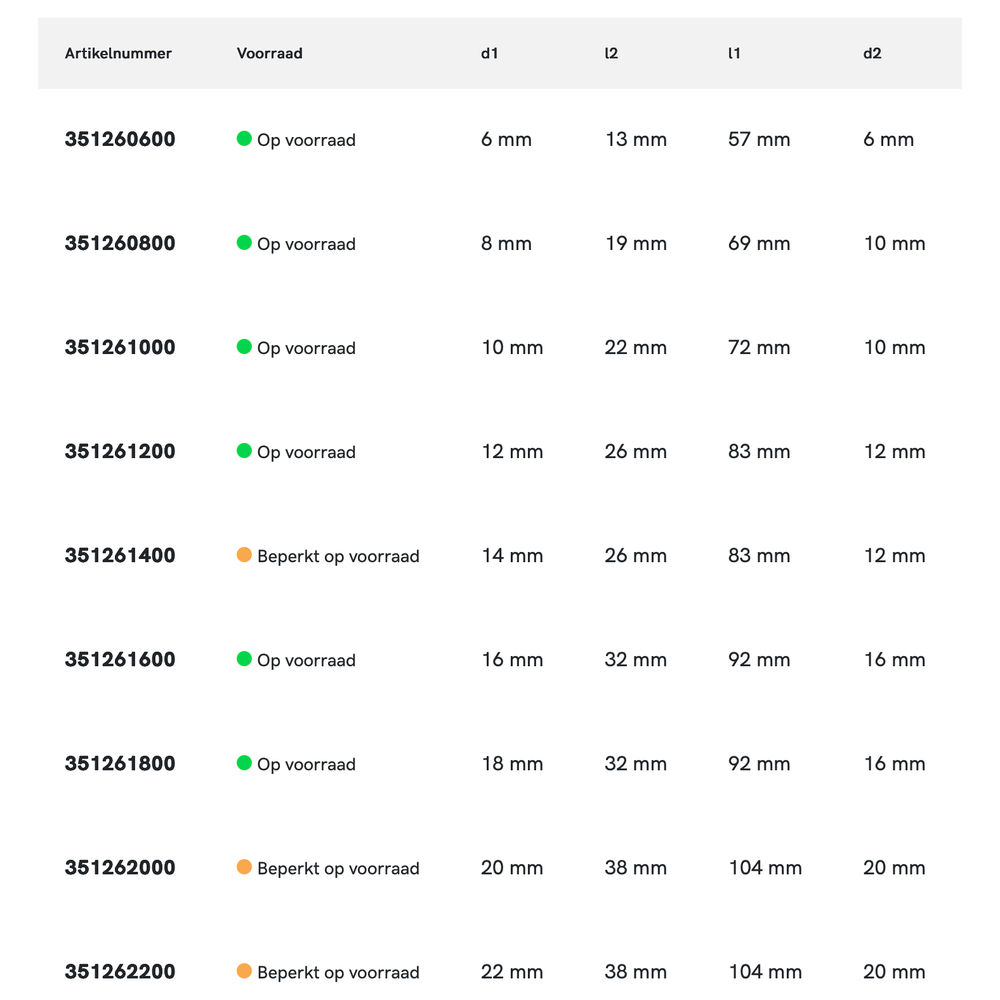Click article number 351262200
The image size is (1000, 1000).
(120, 972)
